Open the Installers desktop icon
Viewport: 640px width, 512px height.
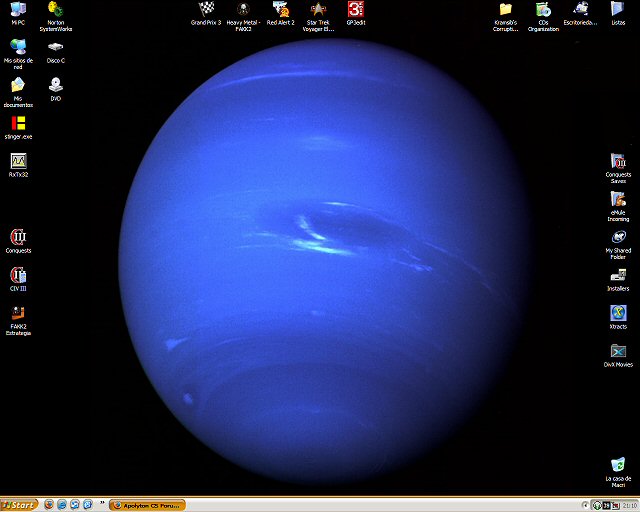pos(618,275)
